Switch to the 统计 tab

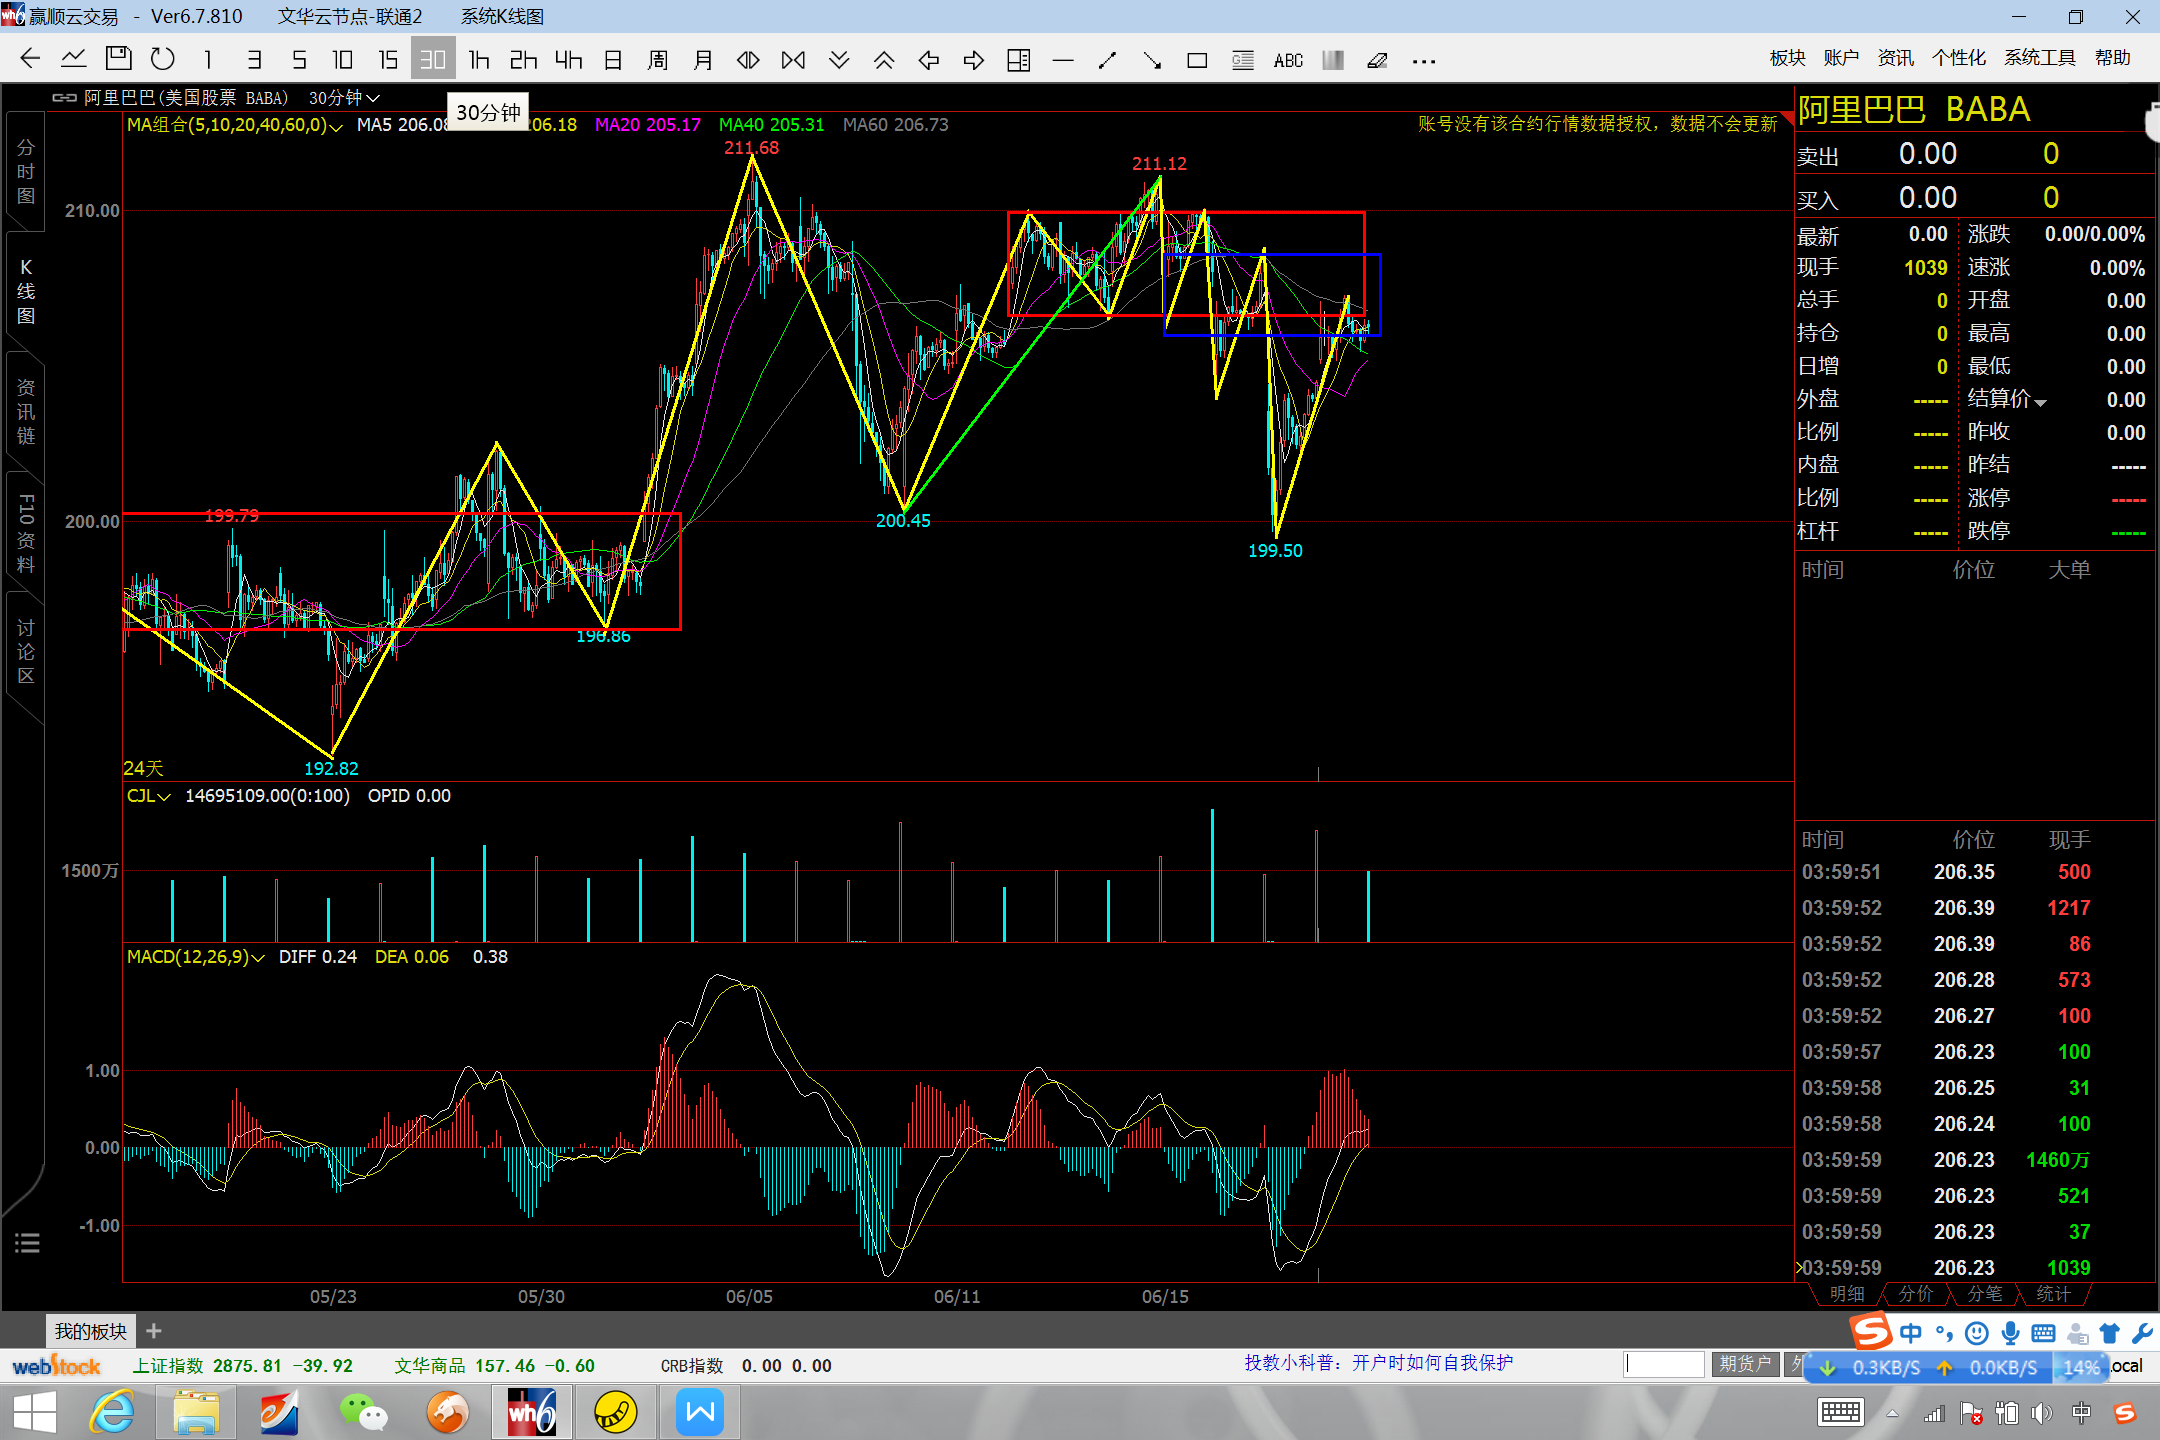click(2054, 1294)
